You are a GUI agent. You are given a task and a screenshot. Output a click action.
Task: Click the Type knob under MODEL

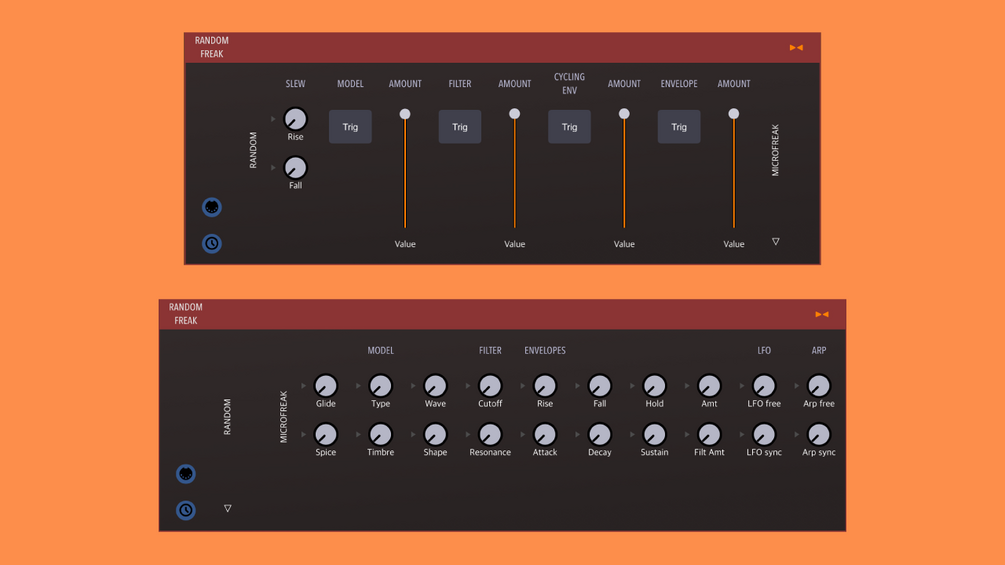[381, 386]
